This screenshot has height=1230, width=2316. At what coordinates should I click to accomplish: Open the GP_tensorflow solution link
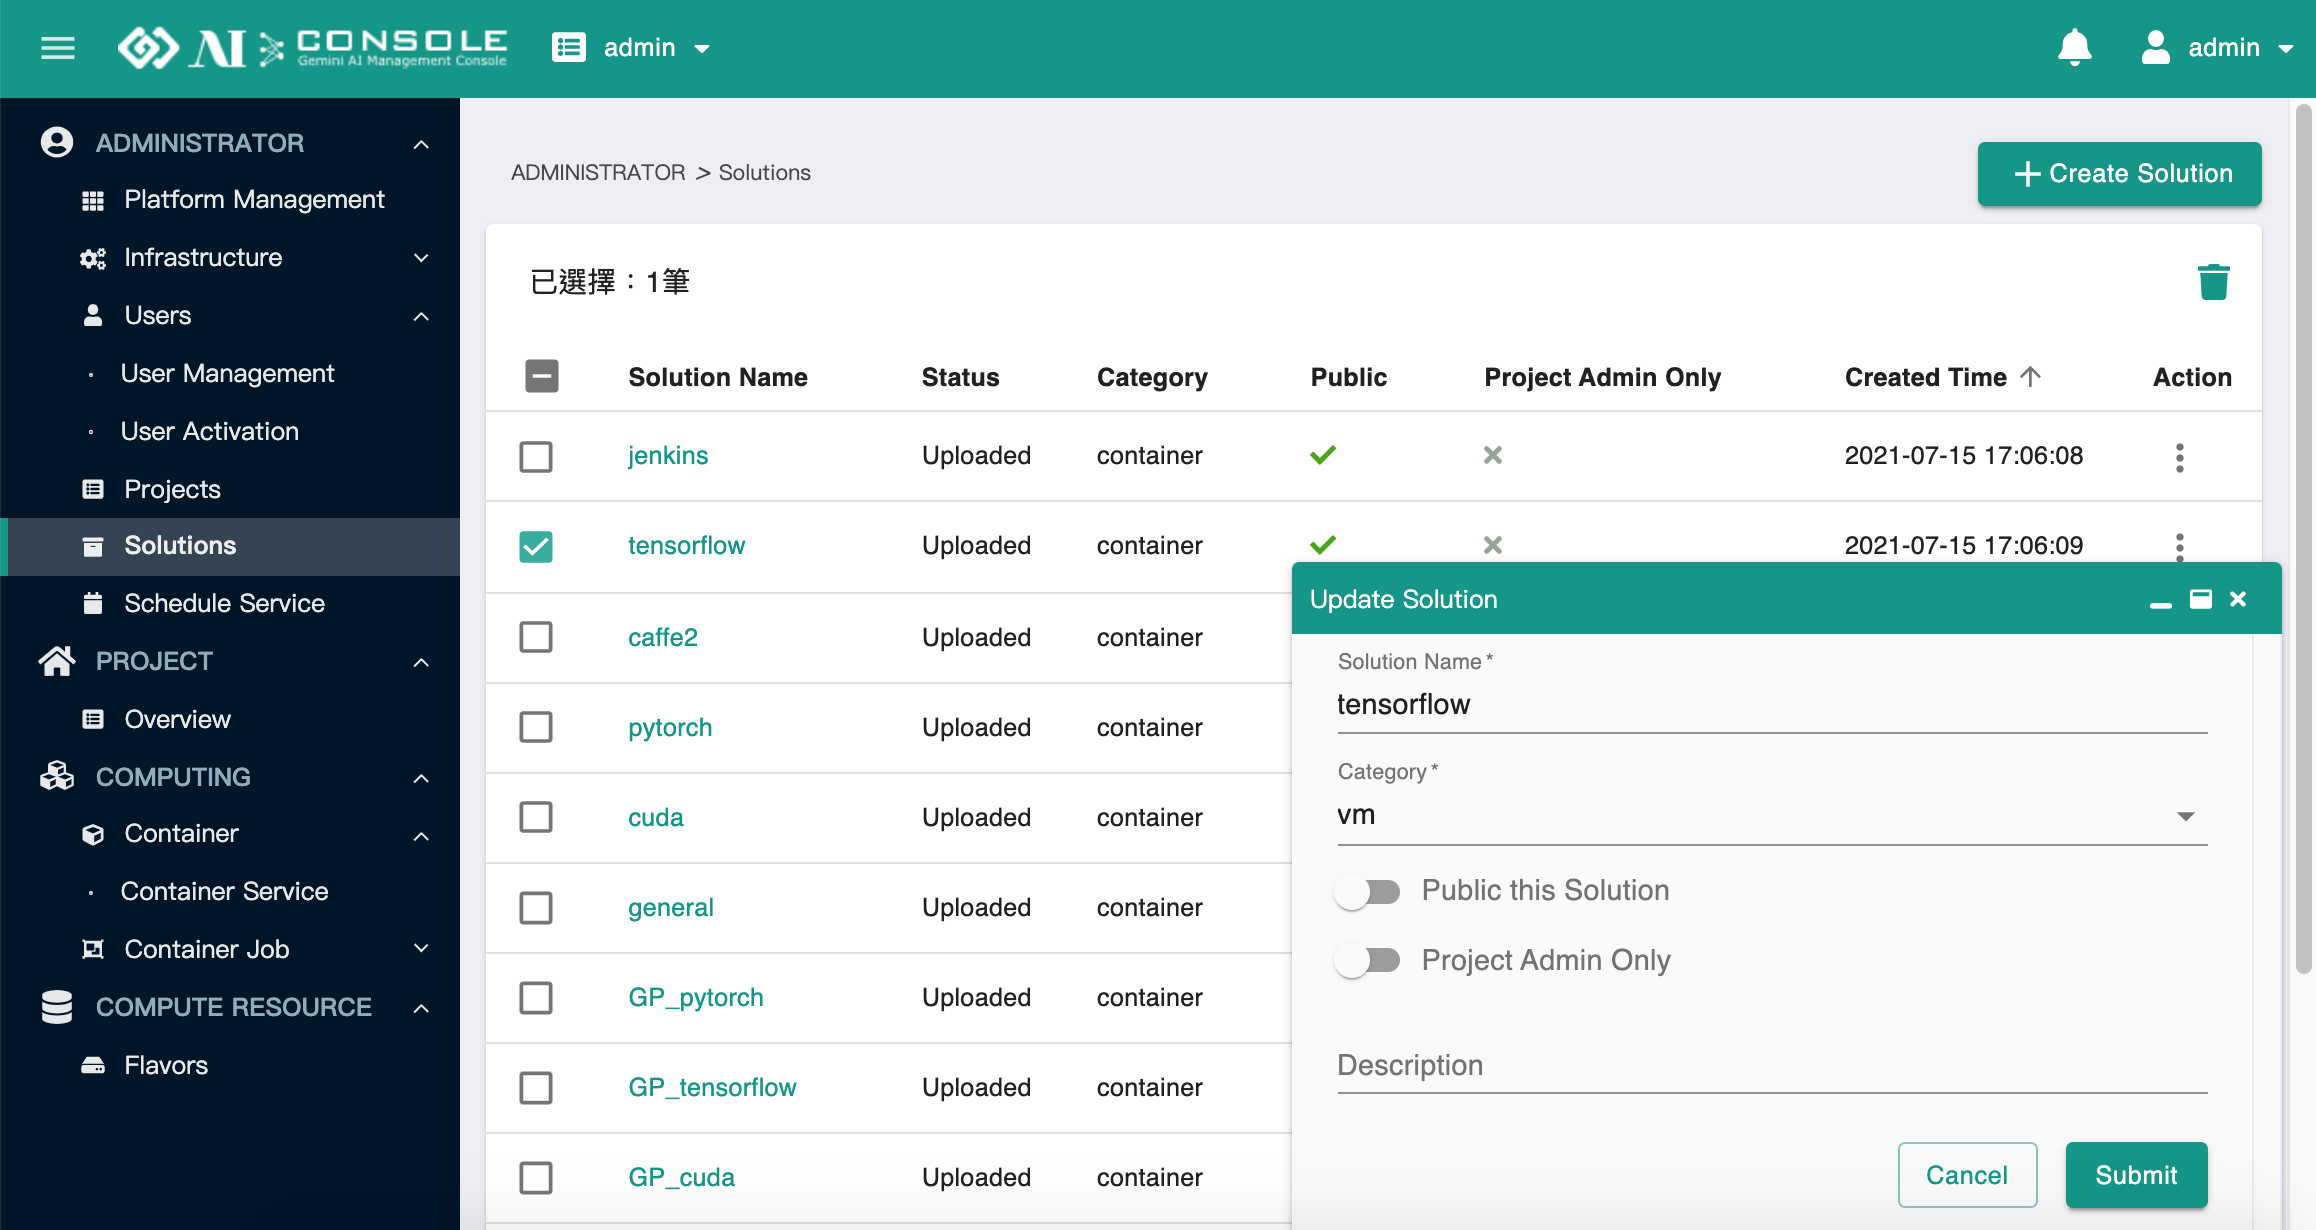pyautogui.click(x=712, y=1087)
